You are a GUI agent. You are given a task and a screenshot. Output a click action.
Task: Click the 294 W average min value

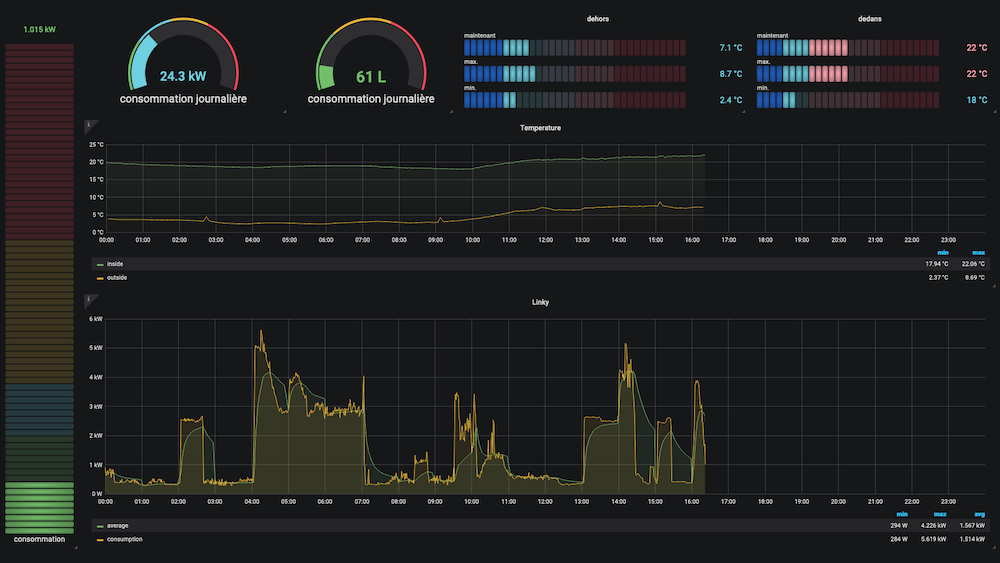pos(899,526)
